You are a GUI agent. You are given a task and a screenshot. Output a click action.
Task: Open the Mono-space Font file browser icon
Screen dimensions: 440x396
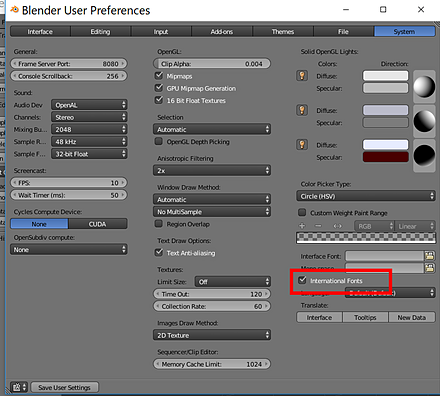tap(430, 268)
